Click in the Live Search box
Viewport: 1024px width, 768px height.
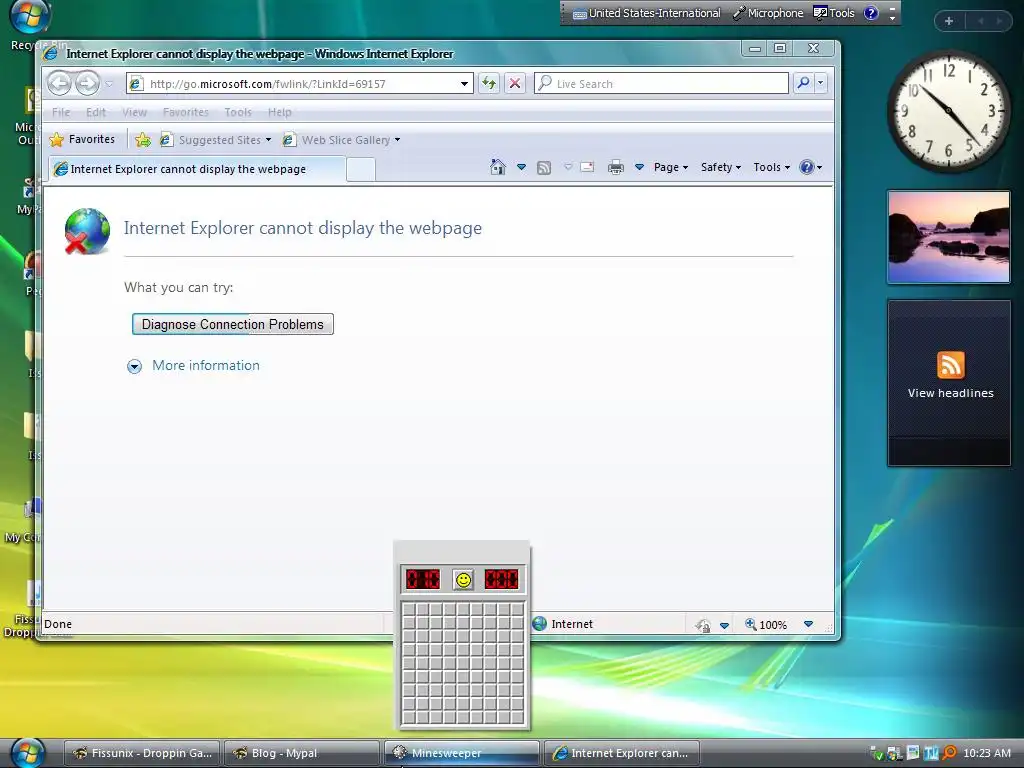pos(661,84)
